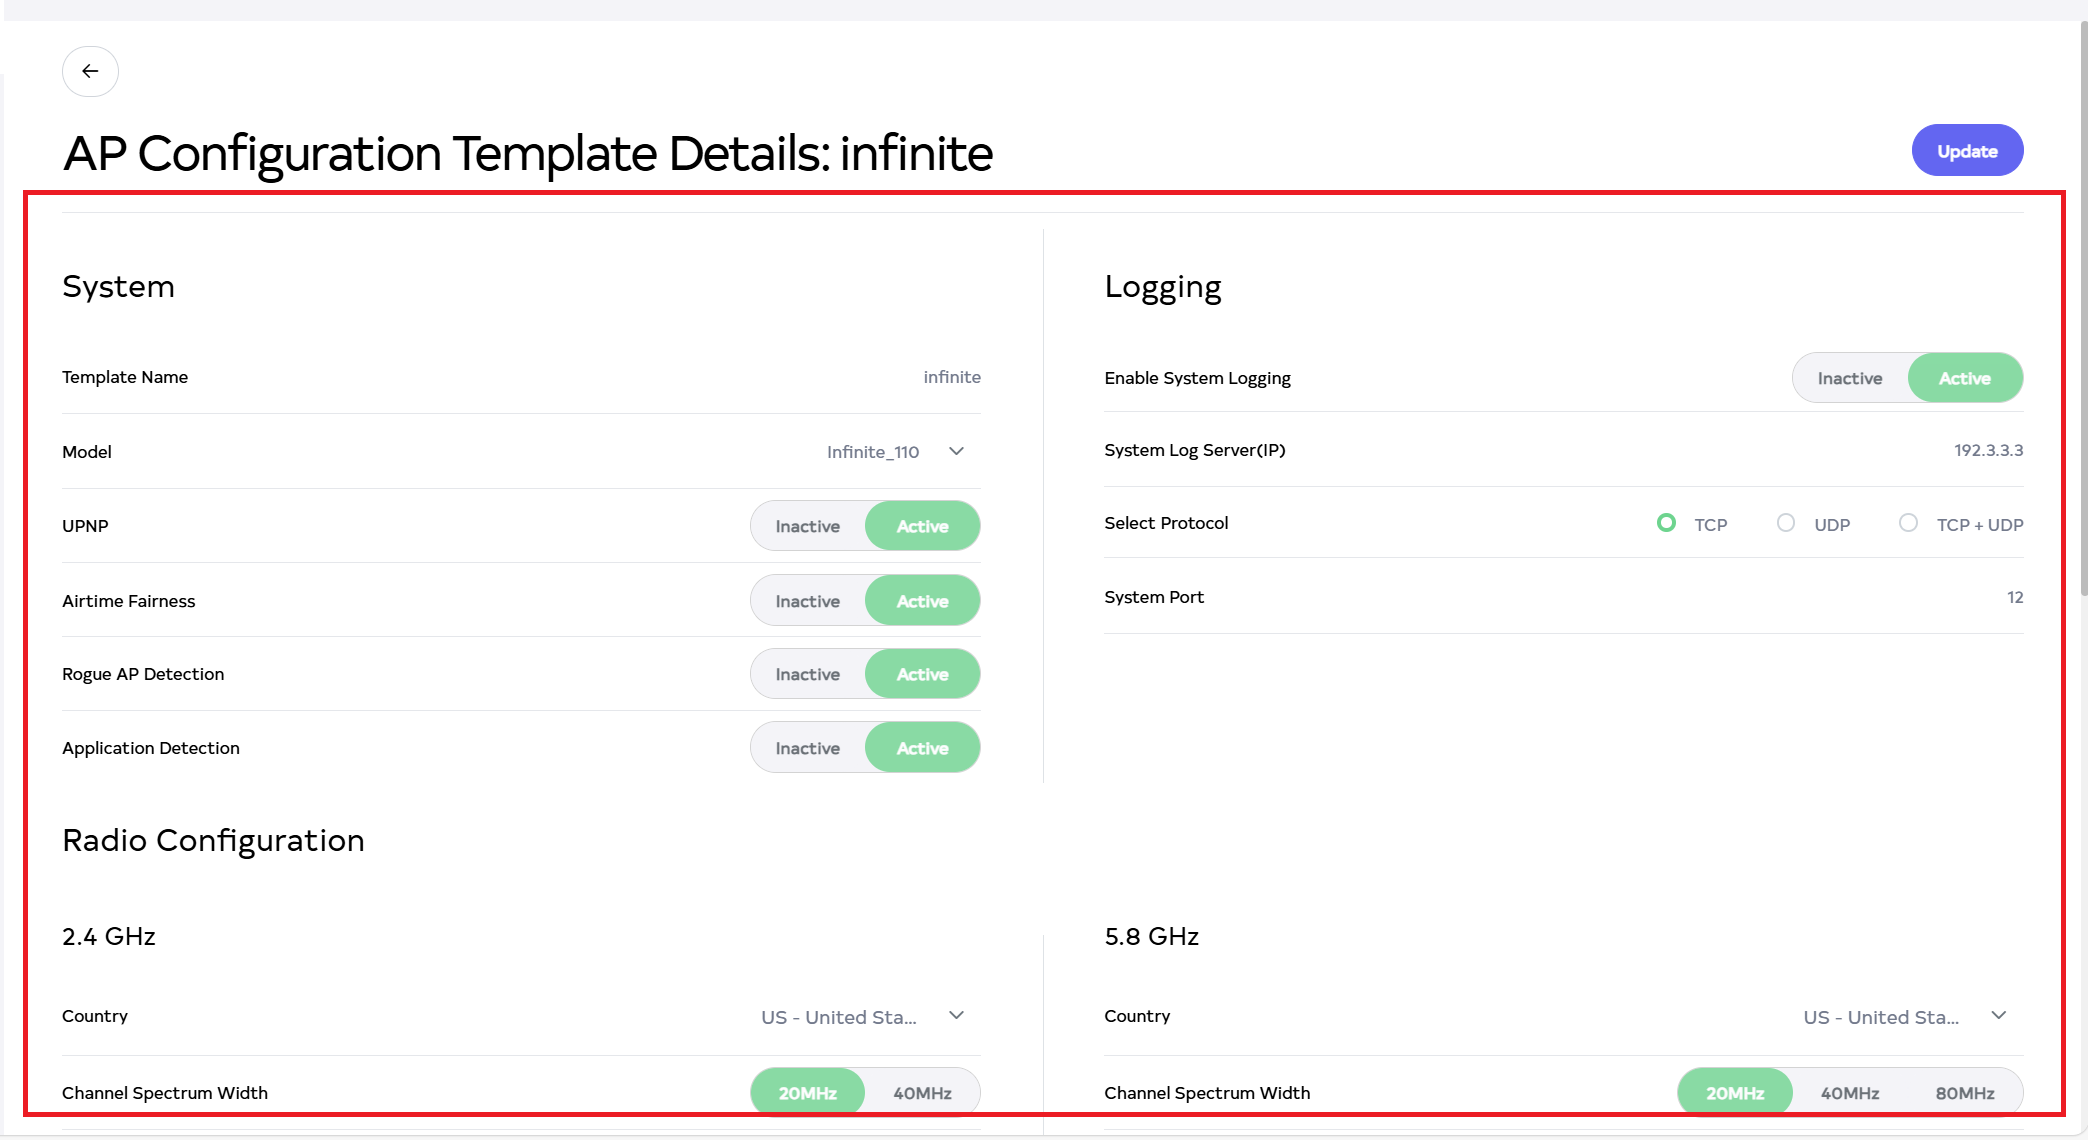Select 40MHz width for 5.8 GHz
Image resolution: width=2088 pixels, height=1140 pixels.
pyautogui.click(x=1849, y=1093)
